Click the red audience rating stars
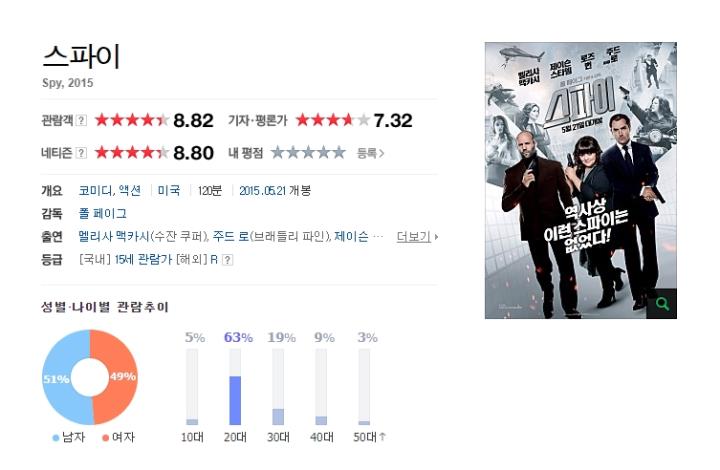 click(x=132, y=120)
